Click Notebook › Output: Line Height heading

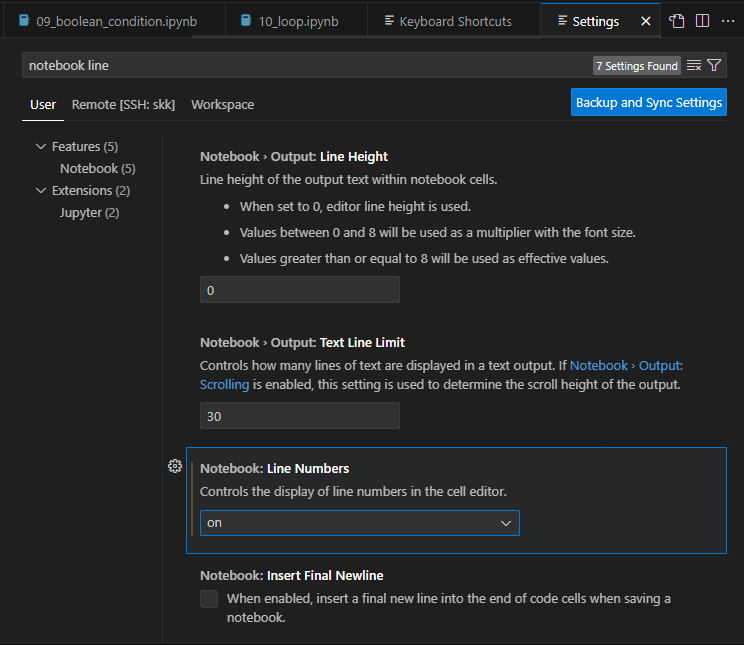294,157
